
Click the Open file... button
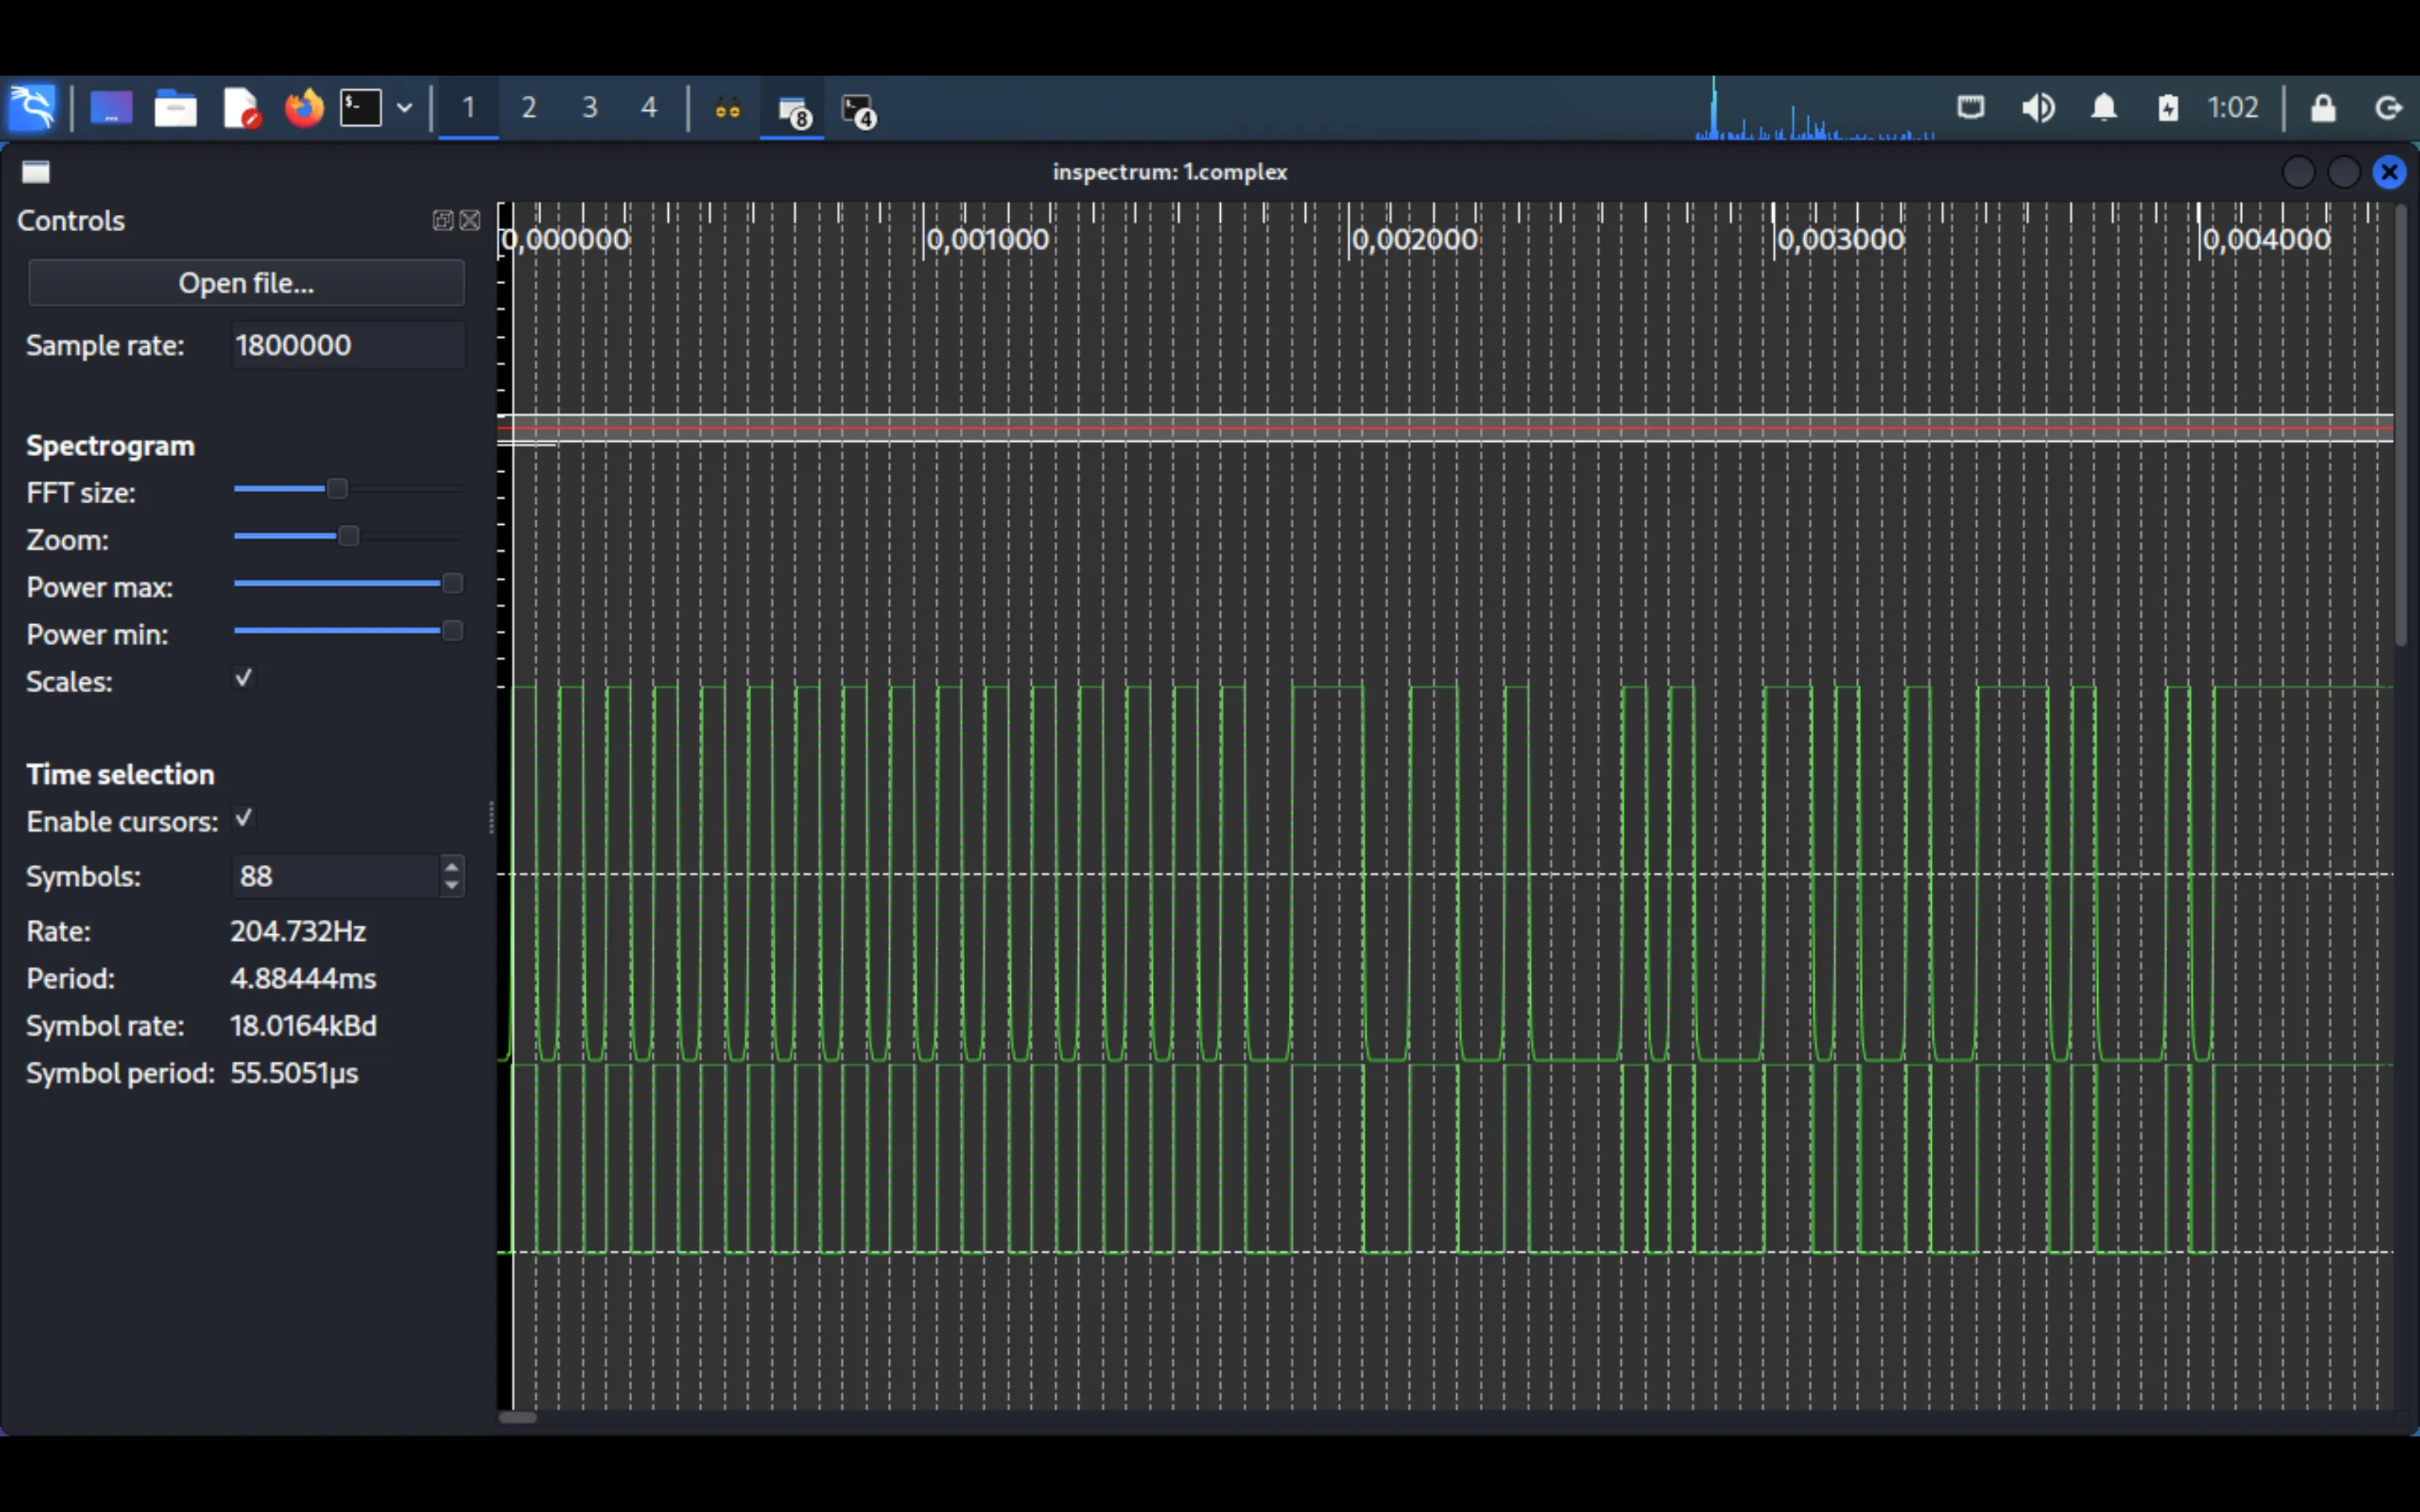[x=244, y=282]
